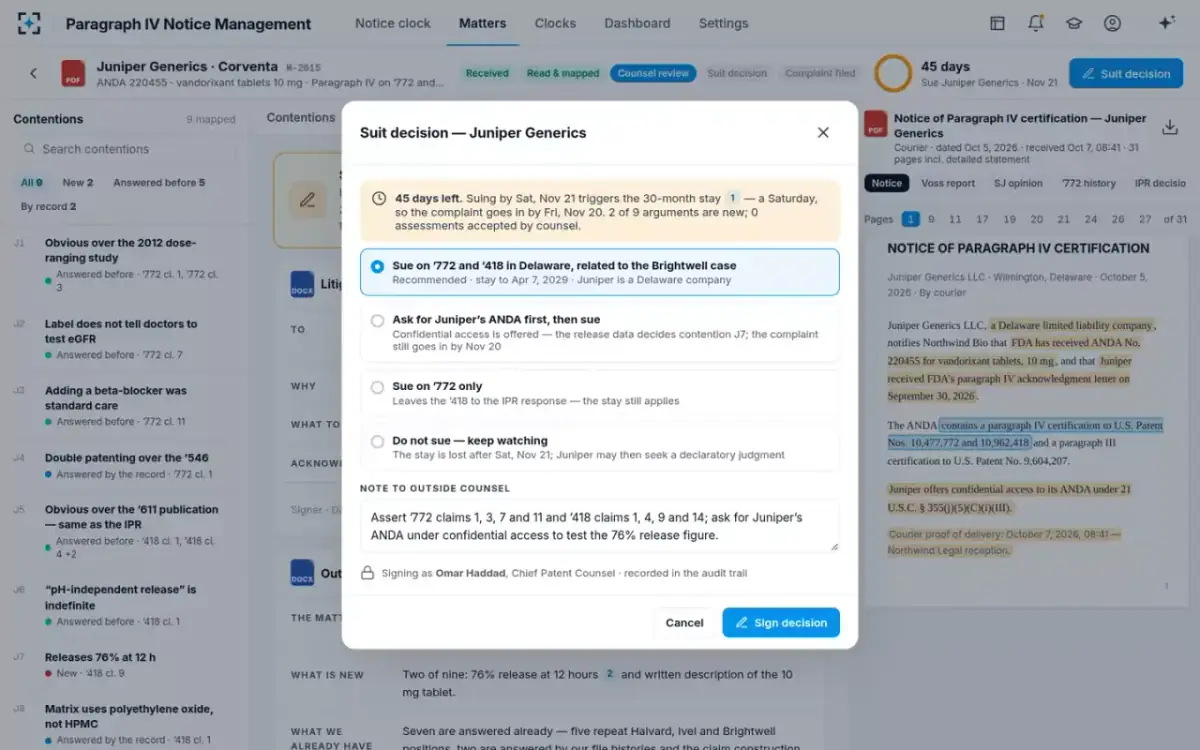1200x750 pixels.
Task: Switch to Voss report document tab
Action: coord(947,183)
